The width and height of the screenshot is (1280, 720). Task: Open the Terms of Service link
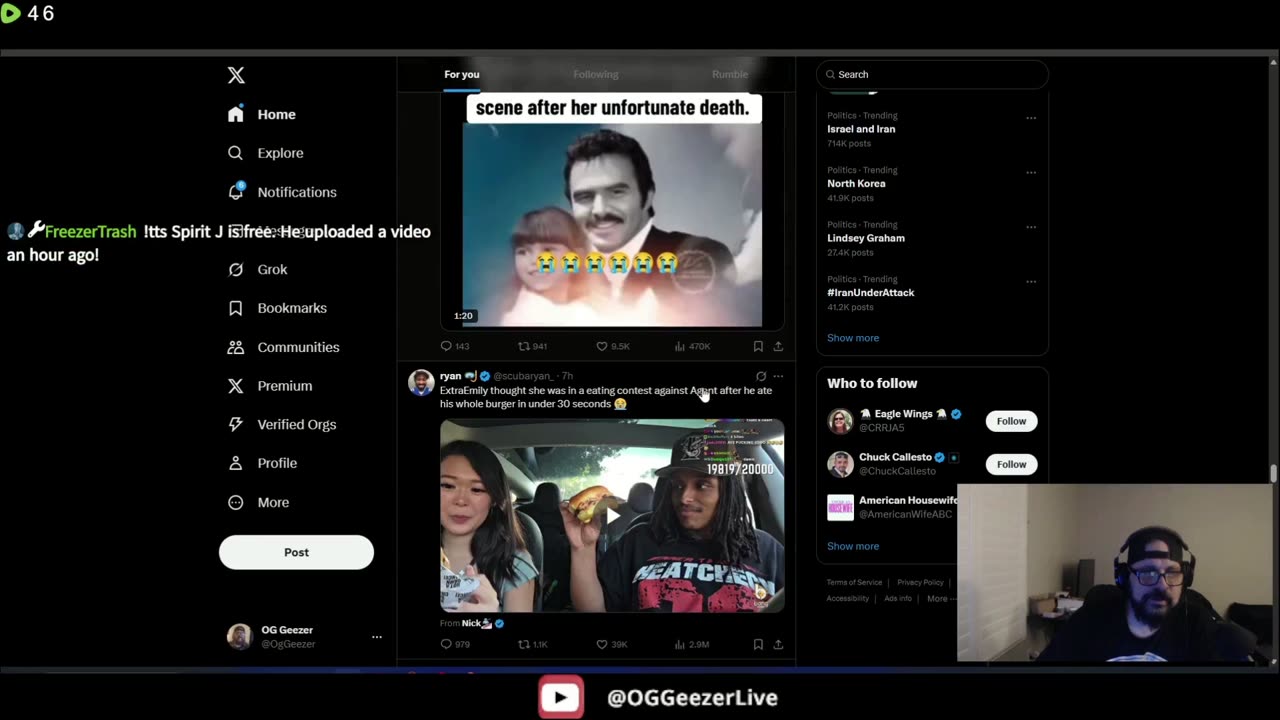click(854, 582)
